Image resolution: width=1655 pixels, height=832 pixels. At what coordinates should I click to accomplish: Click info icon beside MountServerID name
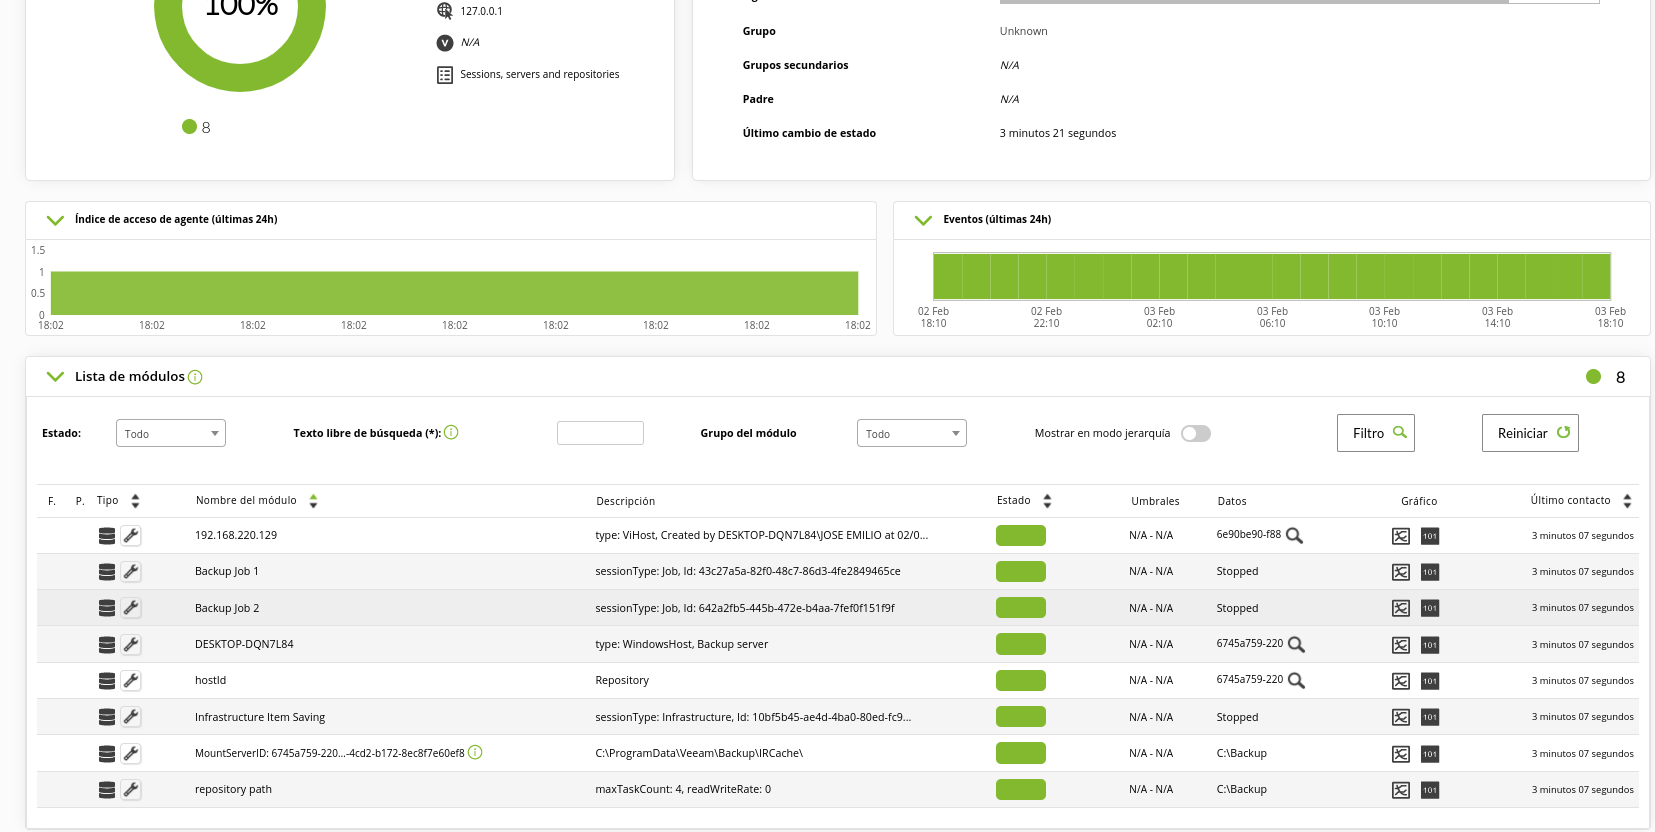[x=475, y=752]
